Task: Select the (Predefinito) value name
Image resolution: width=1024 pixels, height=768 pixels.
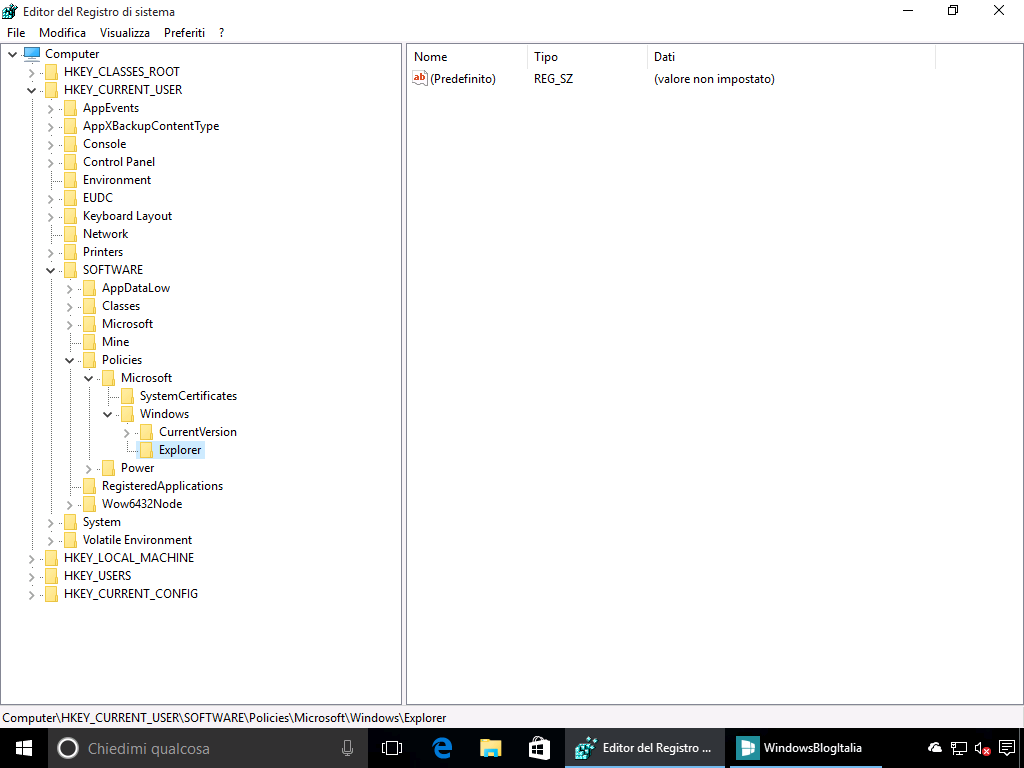Action: [x=462, y=79]
